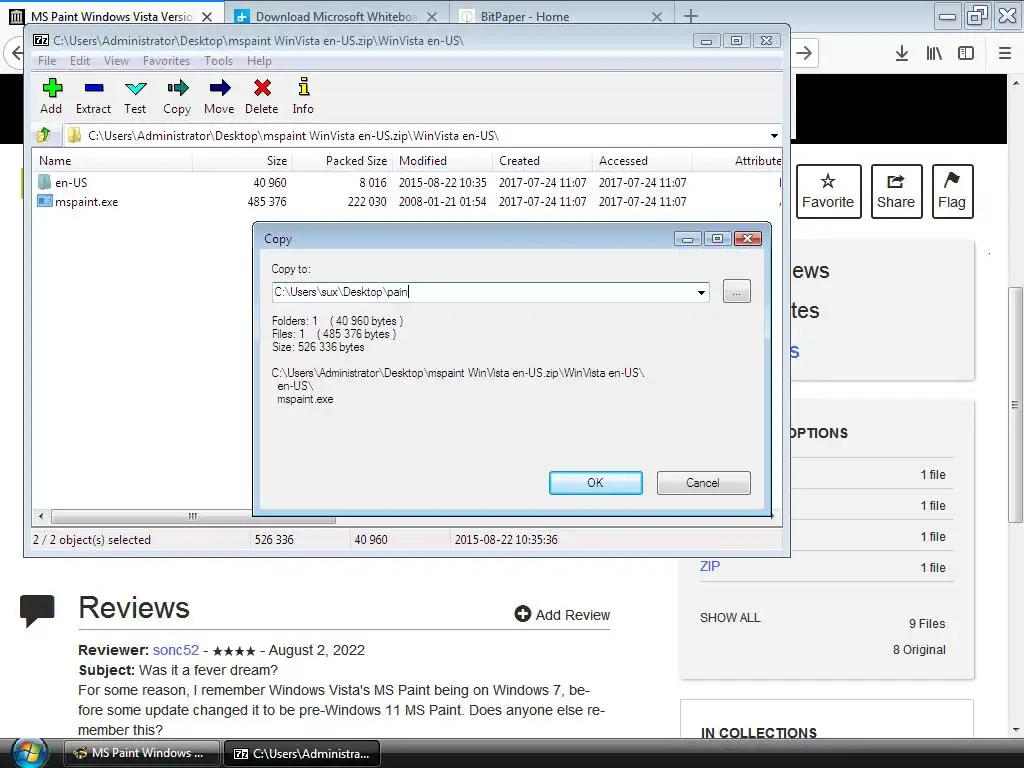
Task: Expand the Copy to path dropdown
Action: (x=701, y=292)
